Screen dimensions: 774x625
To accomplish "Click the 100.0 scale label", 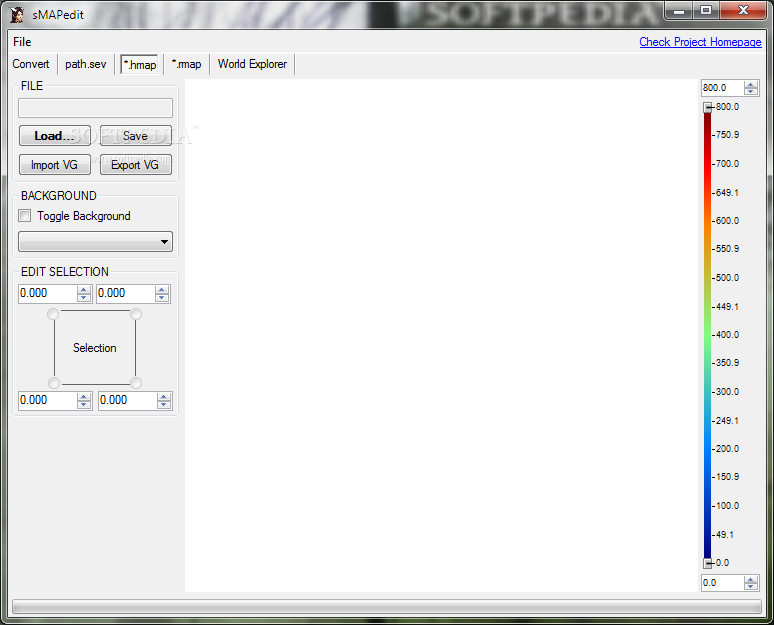I will click(x=727, y=506).
